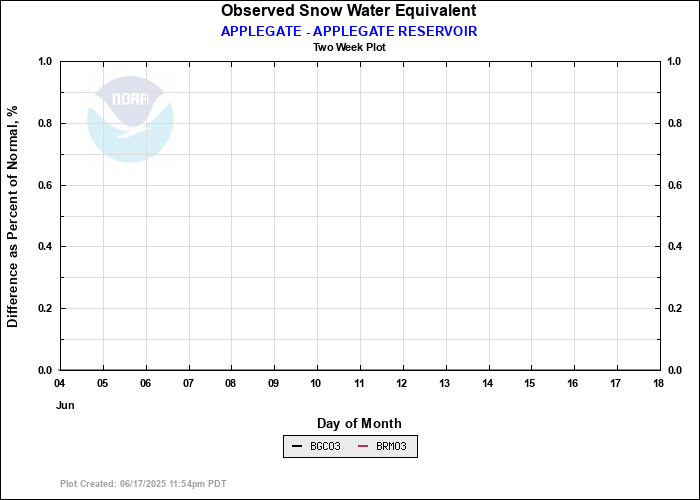
Task: Click x-axis tick label 05
Action: [x=102, y=383]
